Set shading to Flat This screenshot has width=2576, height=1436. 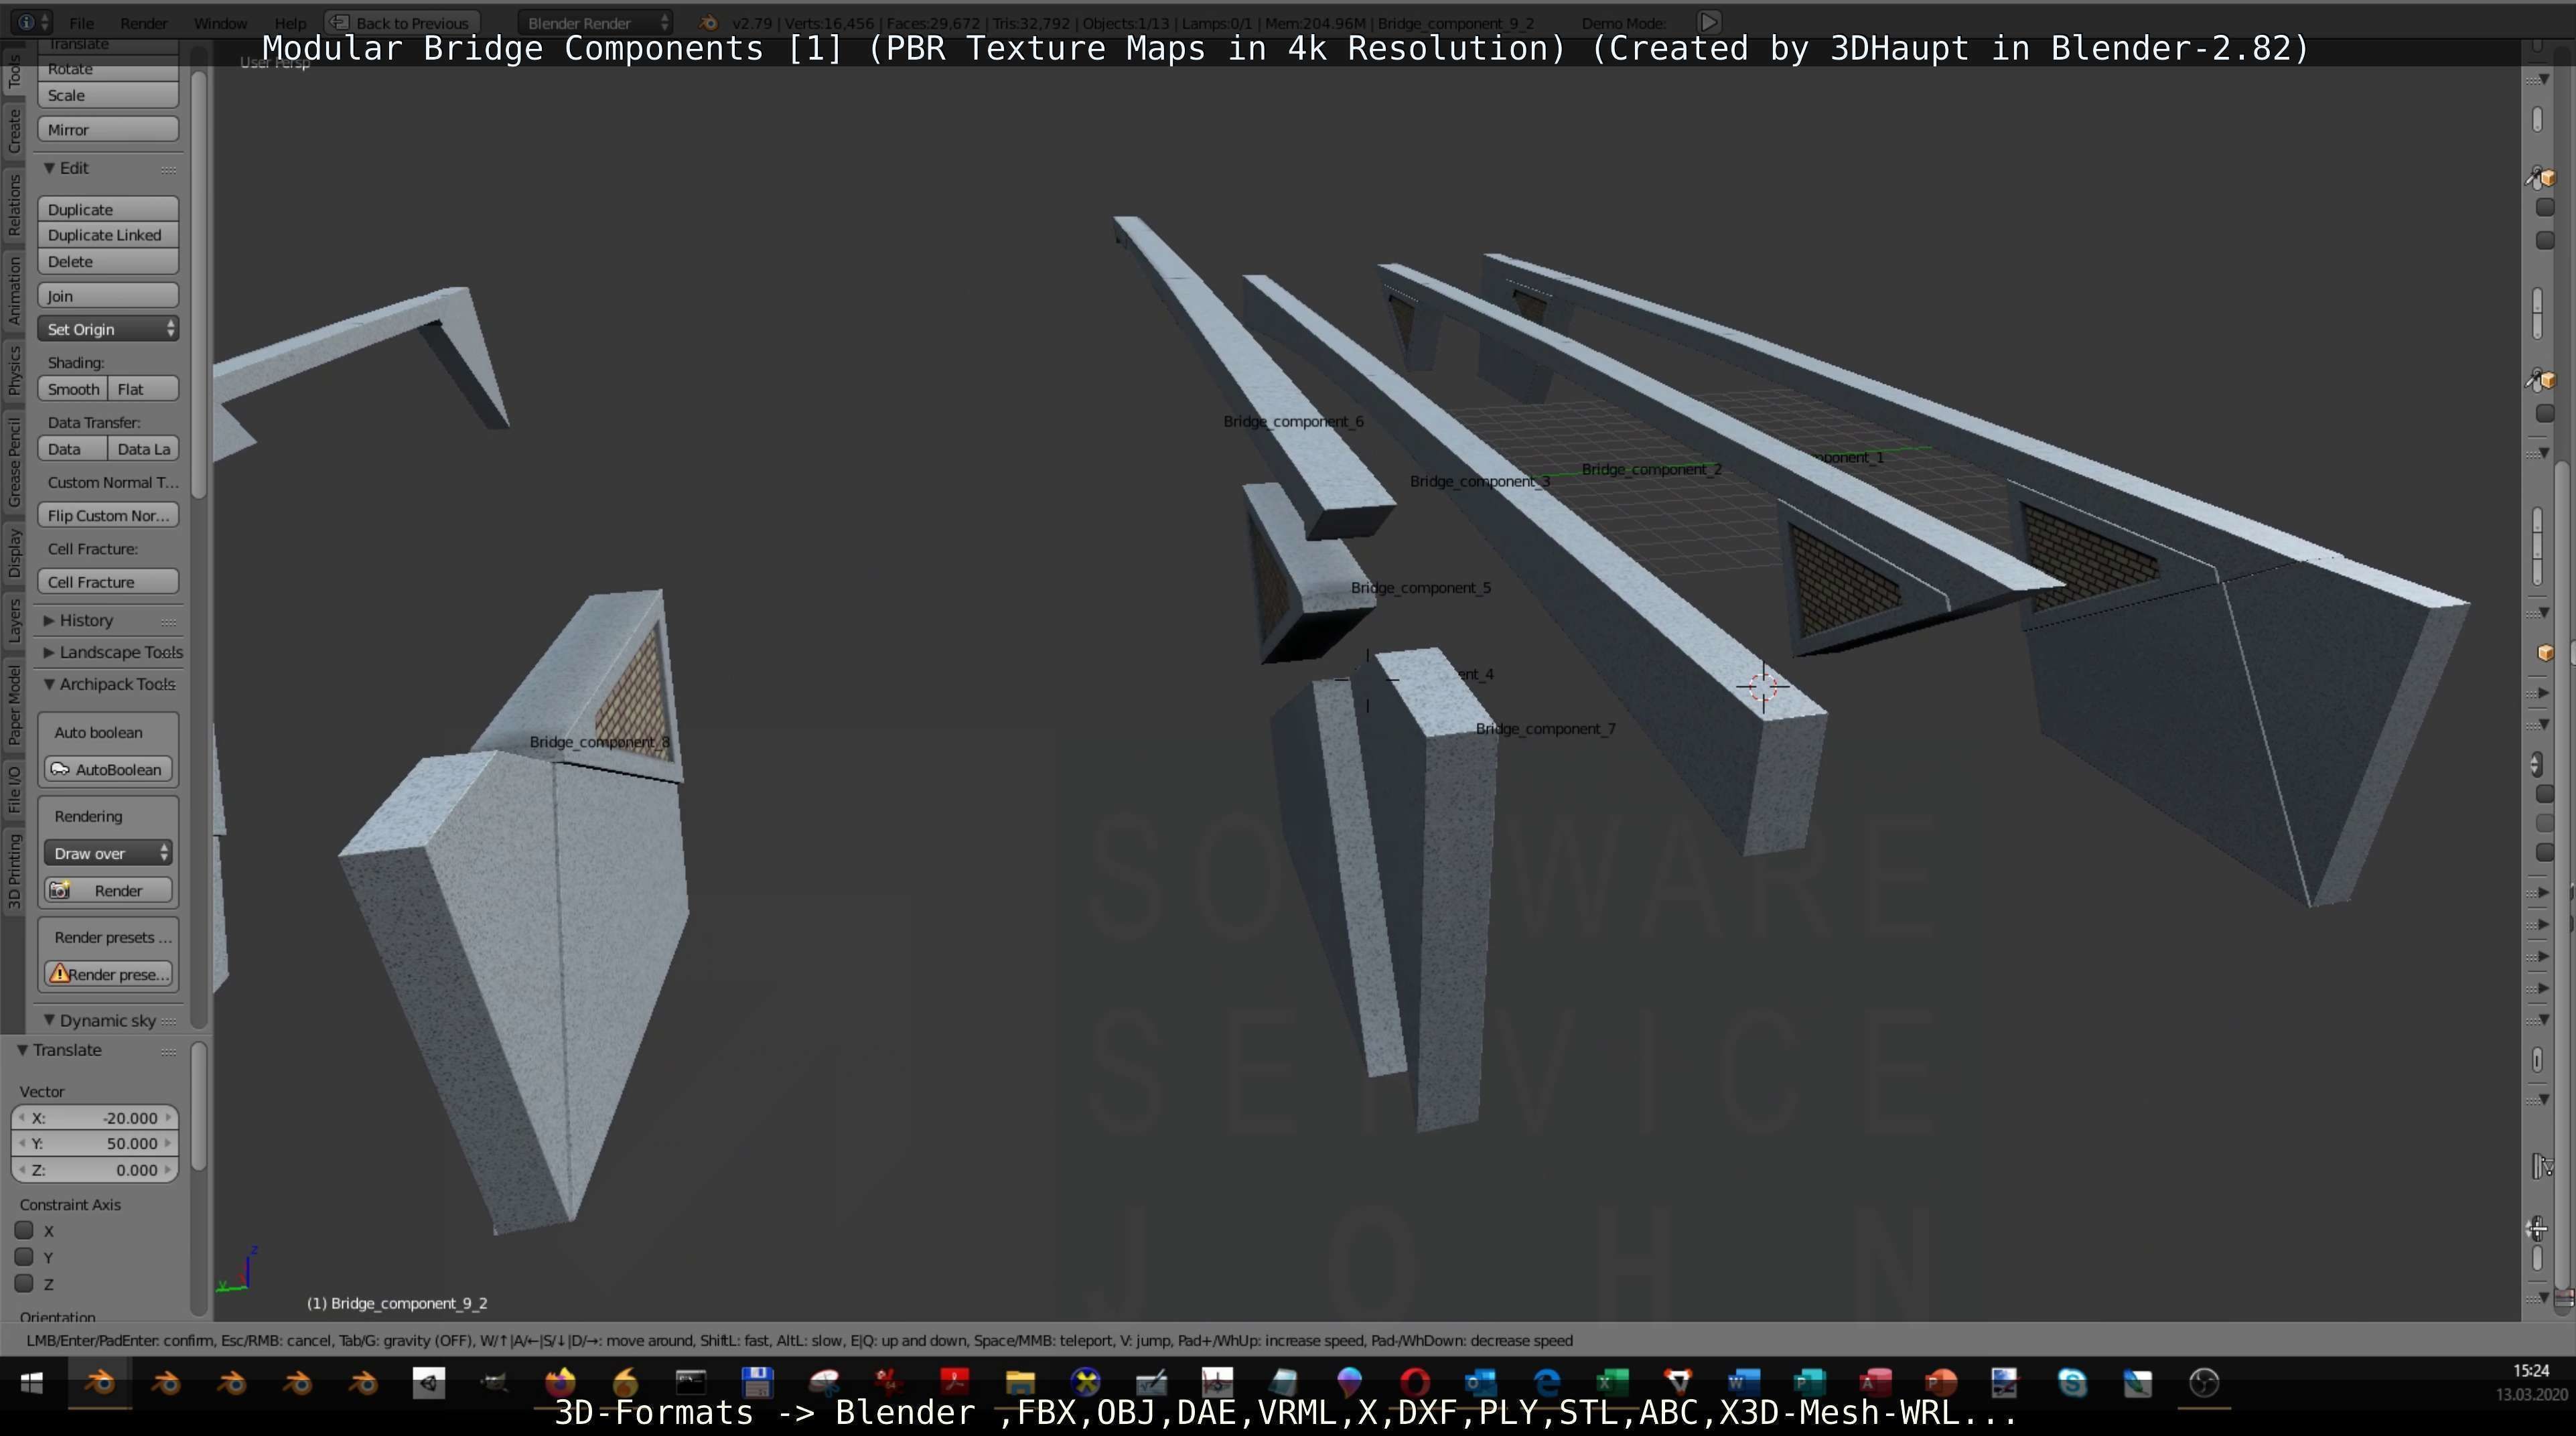(144, 389)
